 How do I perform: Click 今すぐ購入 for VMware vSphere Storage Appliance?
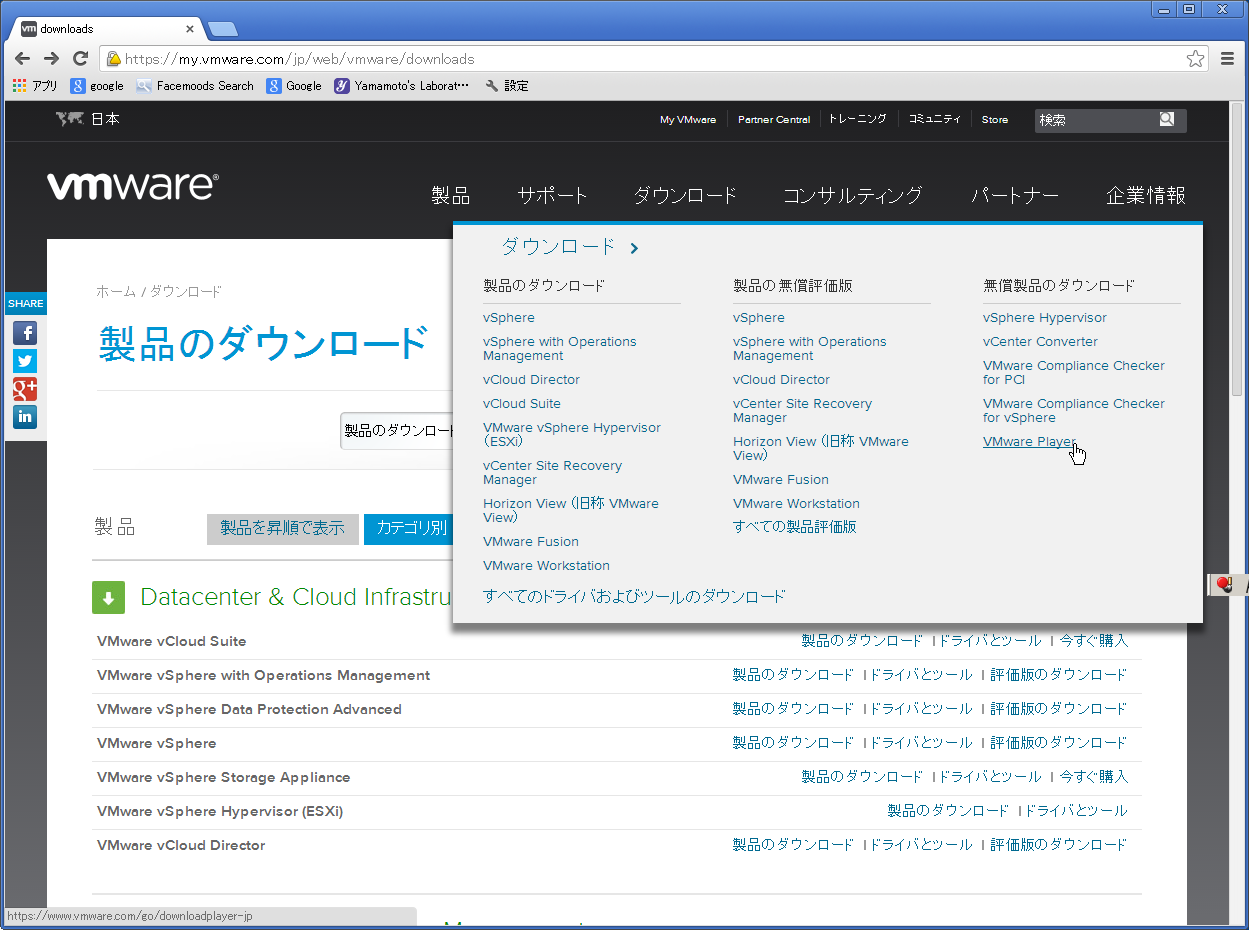pyautogui.click(x=1094, y=777)
